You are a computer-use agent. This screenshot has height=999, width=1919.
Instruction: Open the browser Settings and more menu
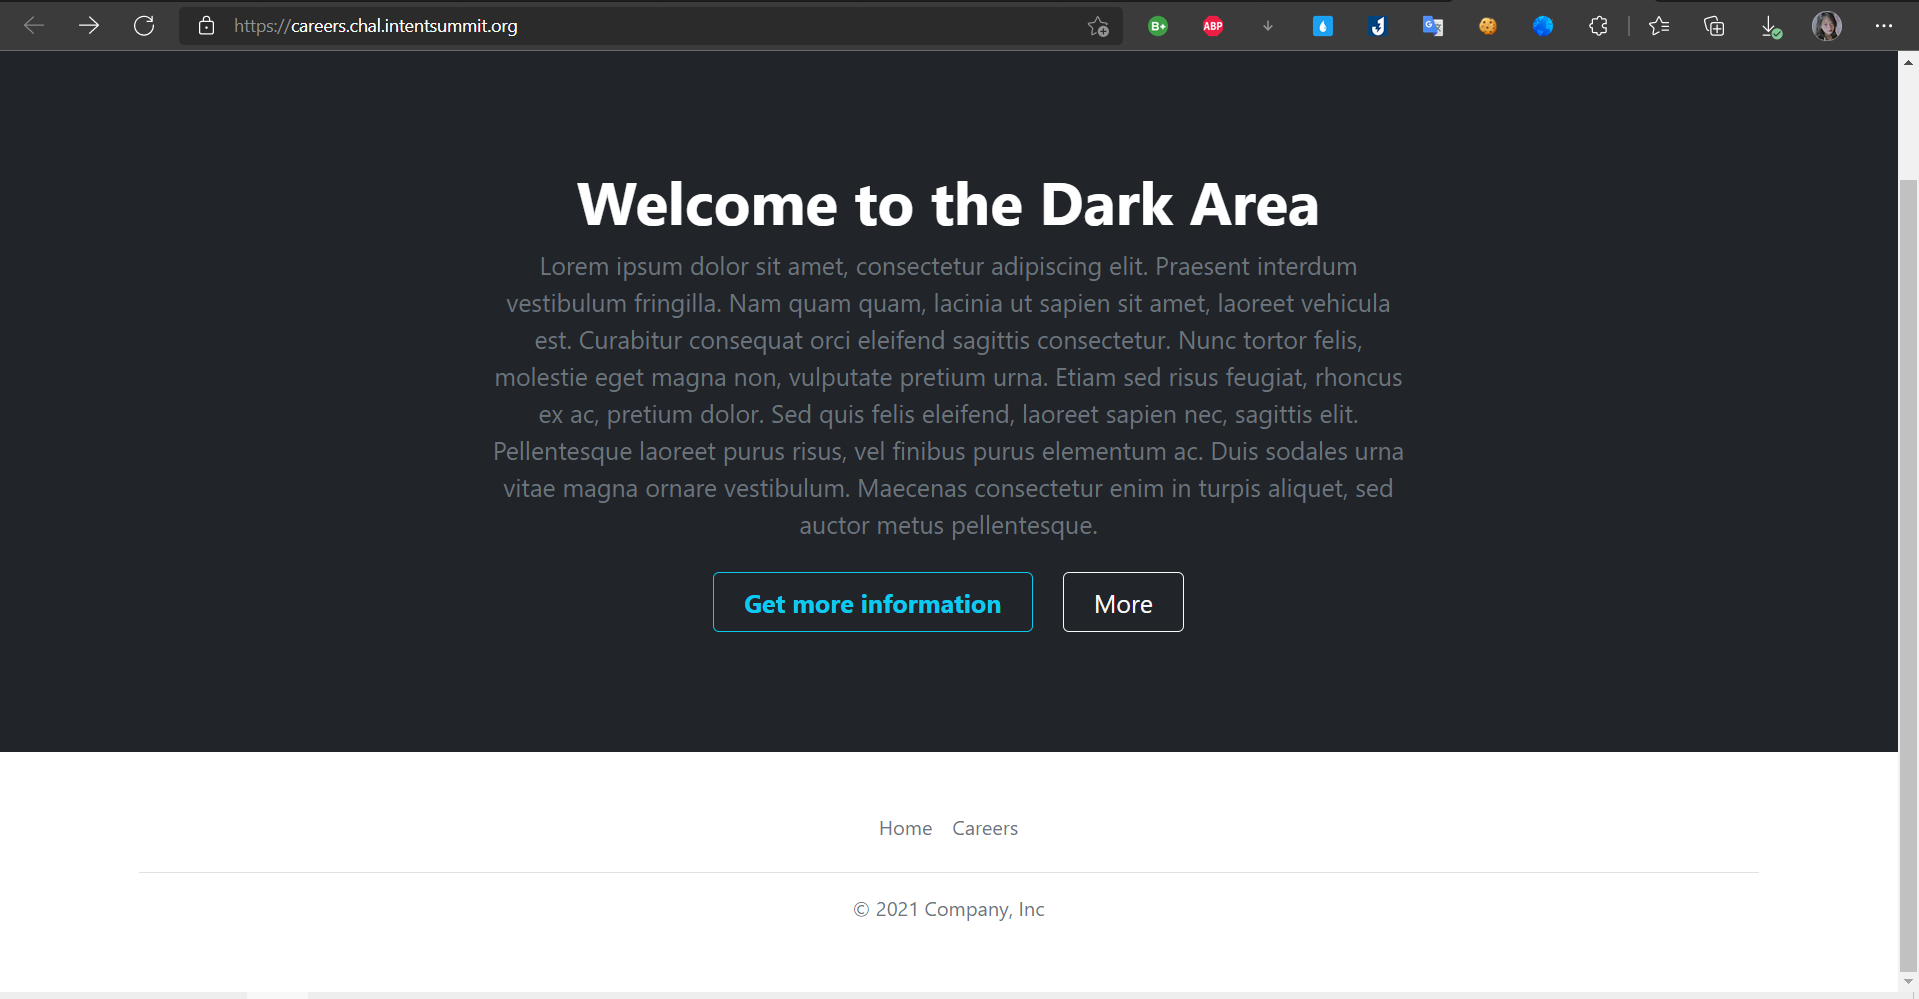click(1884, 26)
